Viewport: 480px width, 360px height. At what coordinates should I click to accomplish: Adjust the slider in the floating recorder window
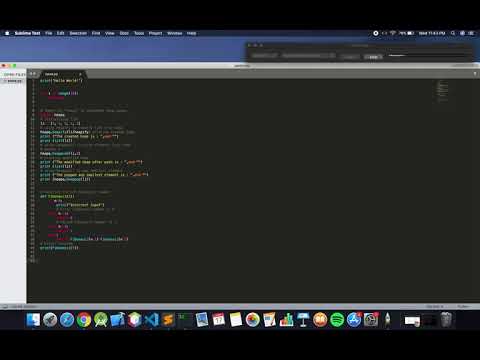(427, 56)
